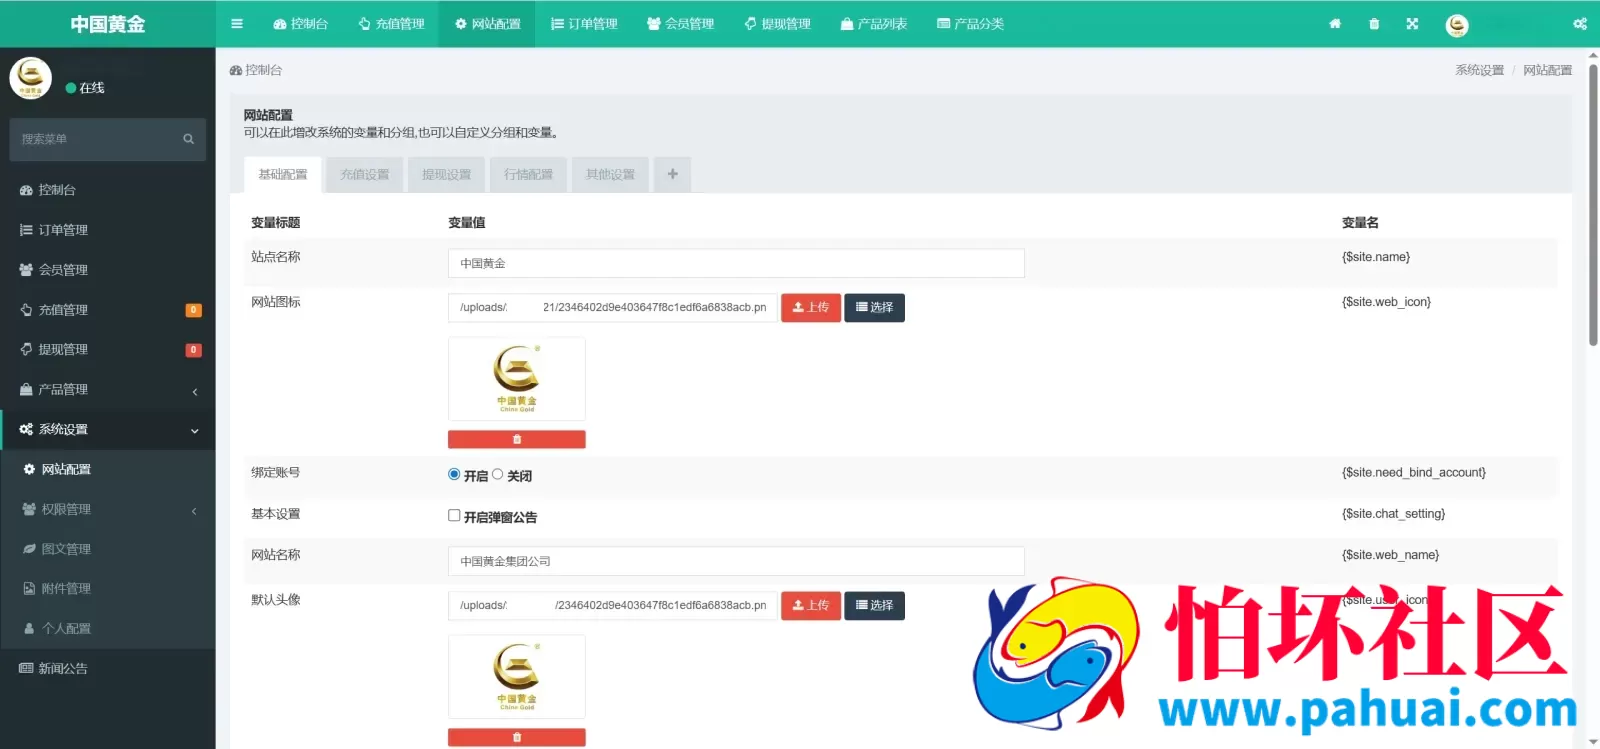Click the home icon in top bar

coord(1335,24)
